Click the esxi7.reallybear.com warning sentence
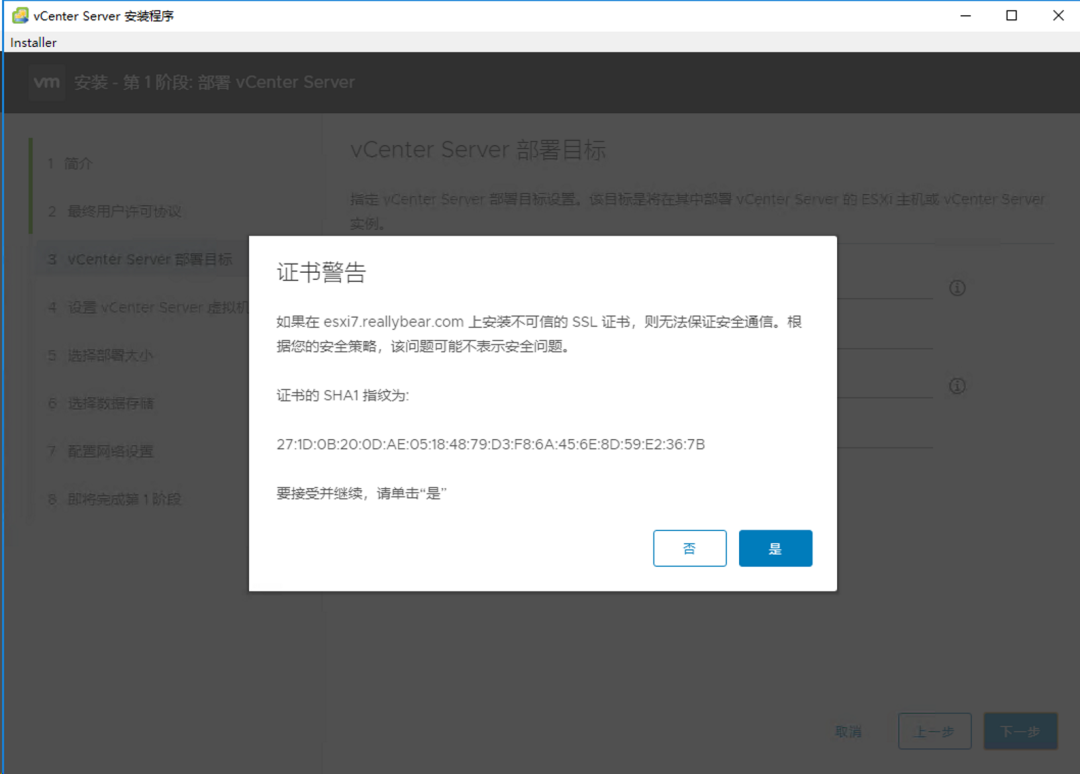1080x774 pixels. 539,334
